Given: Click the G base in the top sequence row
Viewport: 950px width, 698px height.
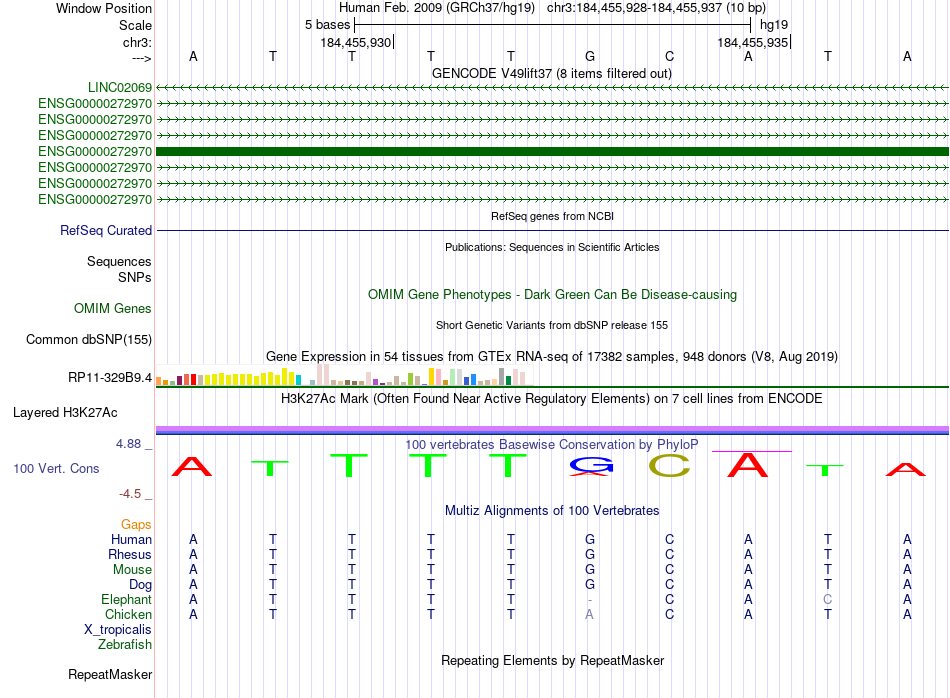Looking at the screenshot, I should [590, 56].
